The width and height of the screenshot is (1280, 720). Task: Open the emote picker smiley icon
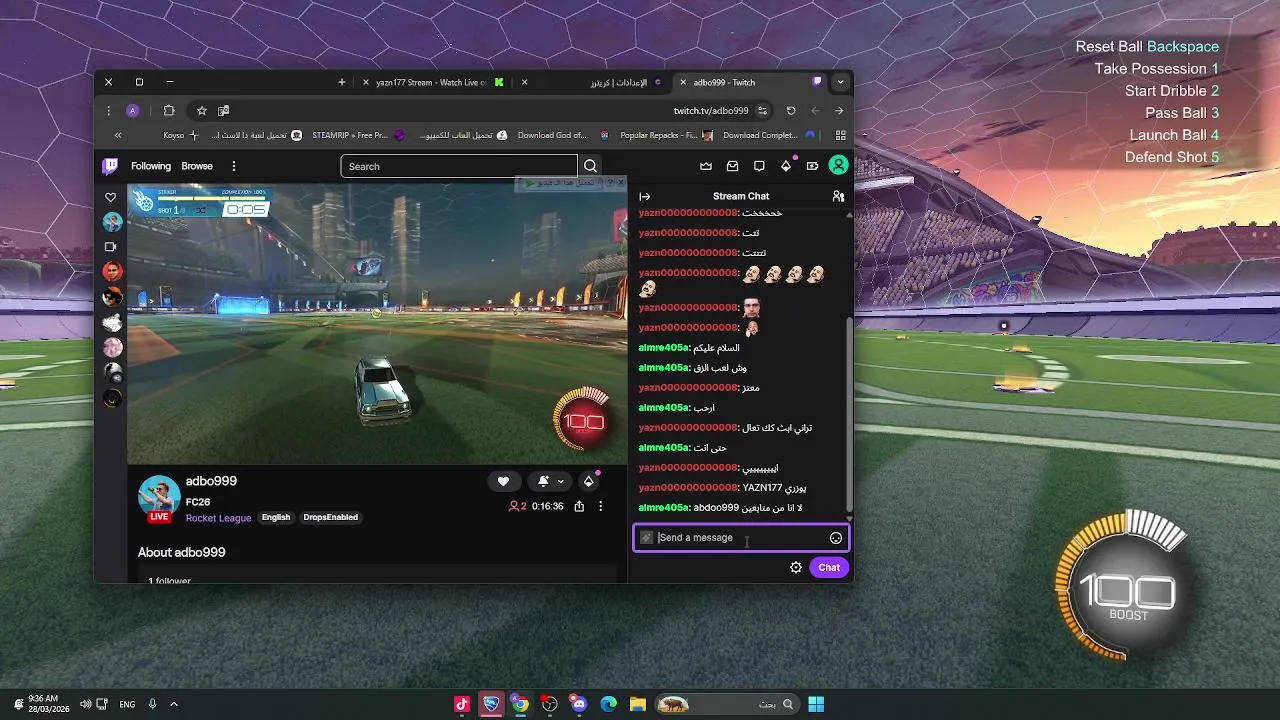(836, 538)
